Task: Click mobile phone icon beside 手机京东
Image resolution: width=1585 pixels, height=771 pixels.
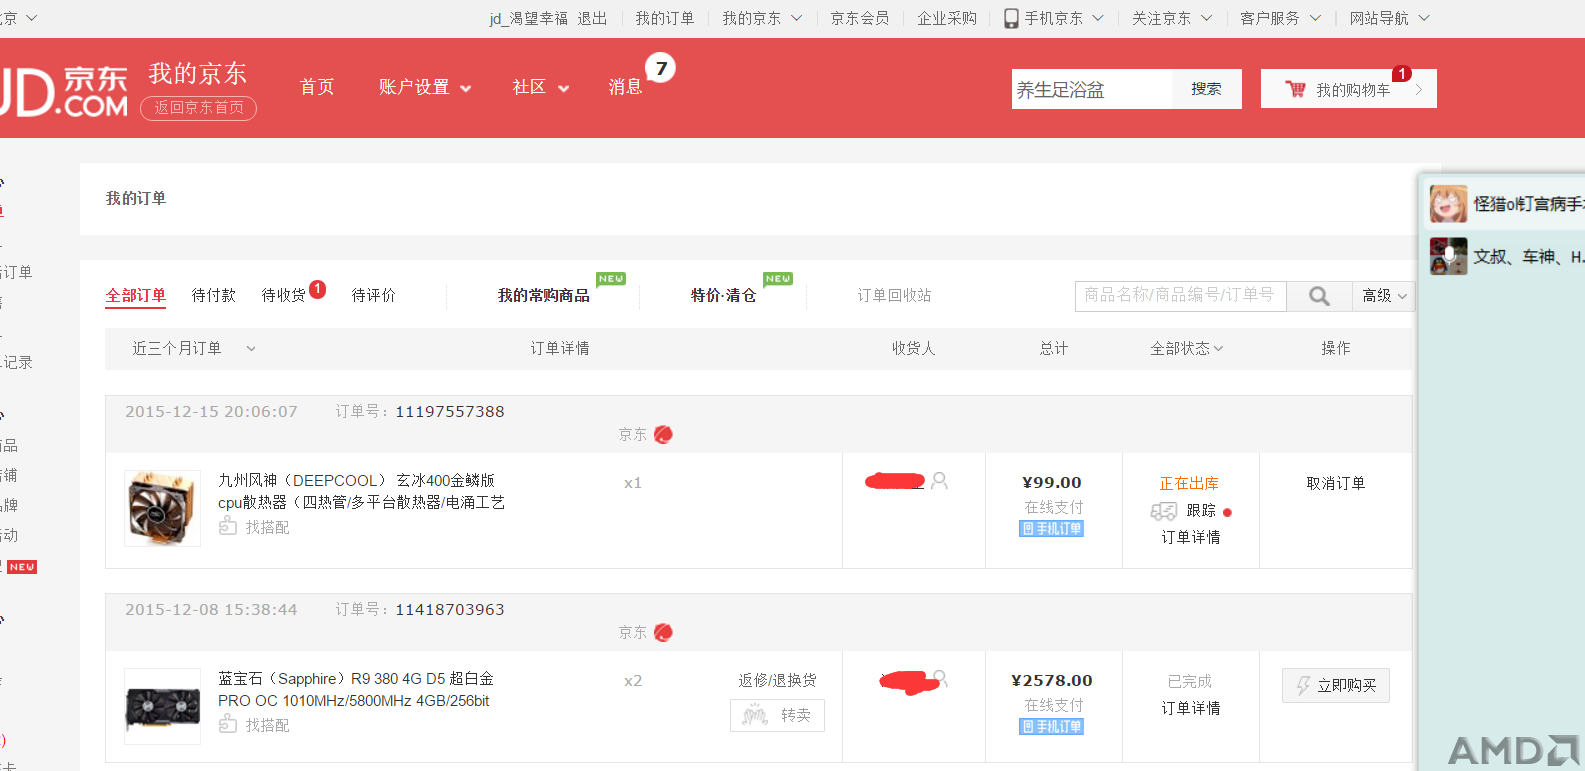Action: click(x=1011, y=18)
